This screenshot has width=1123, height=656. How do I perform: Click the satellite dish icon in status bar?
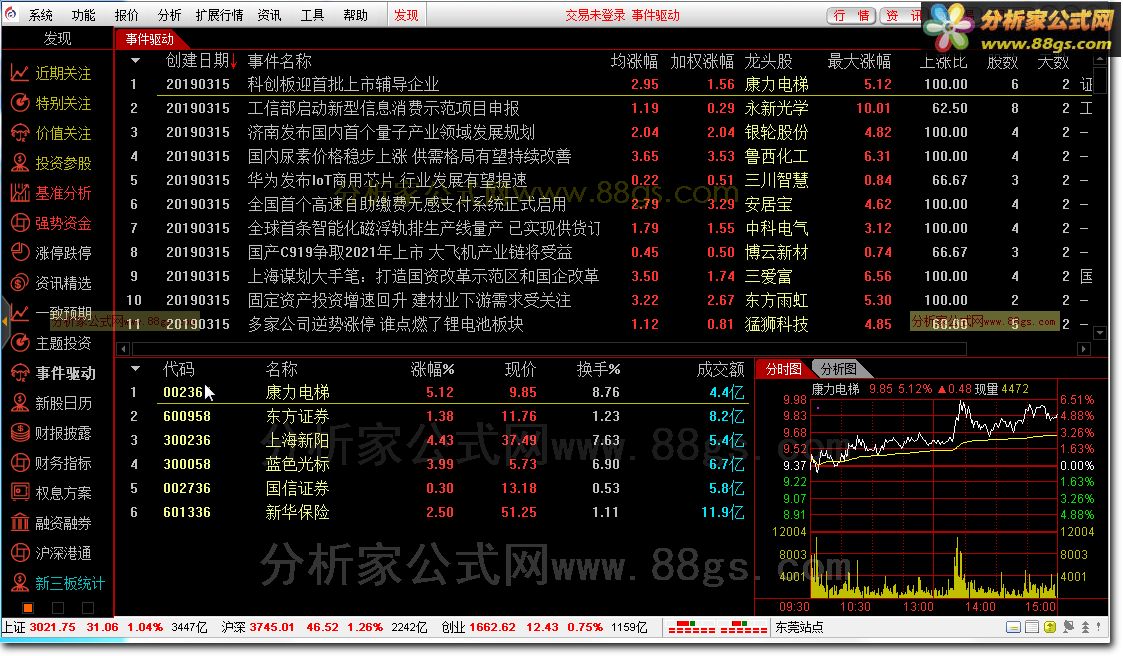(x=1069, y=627)
